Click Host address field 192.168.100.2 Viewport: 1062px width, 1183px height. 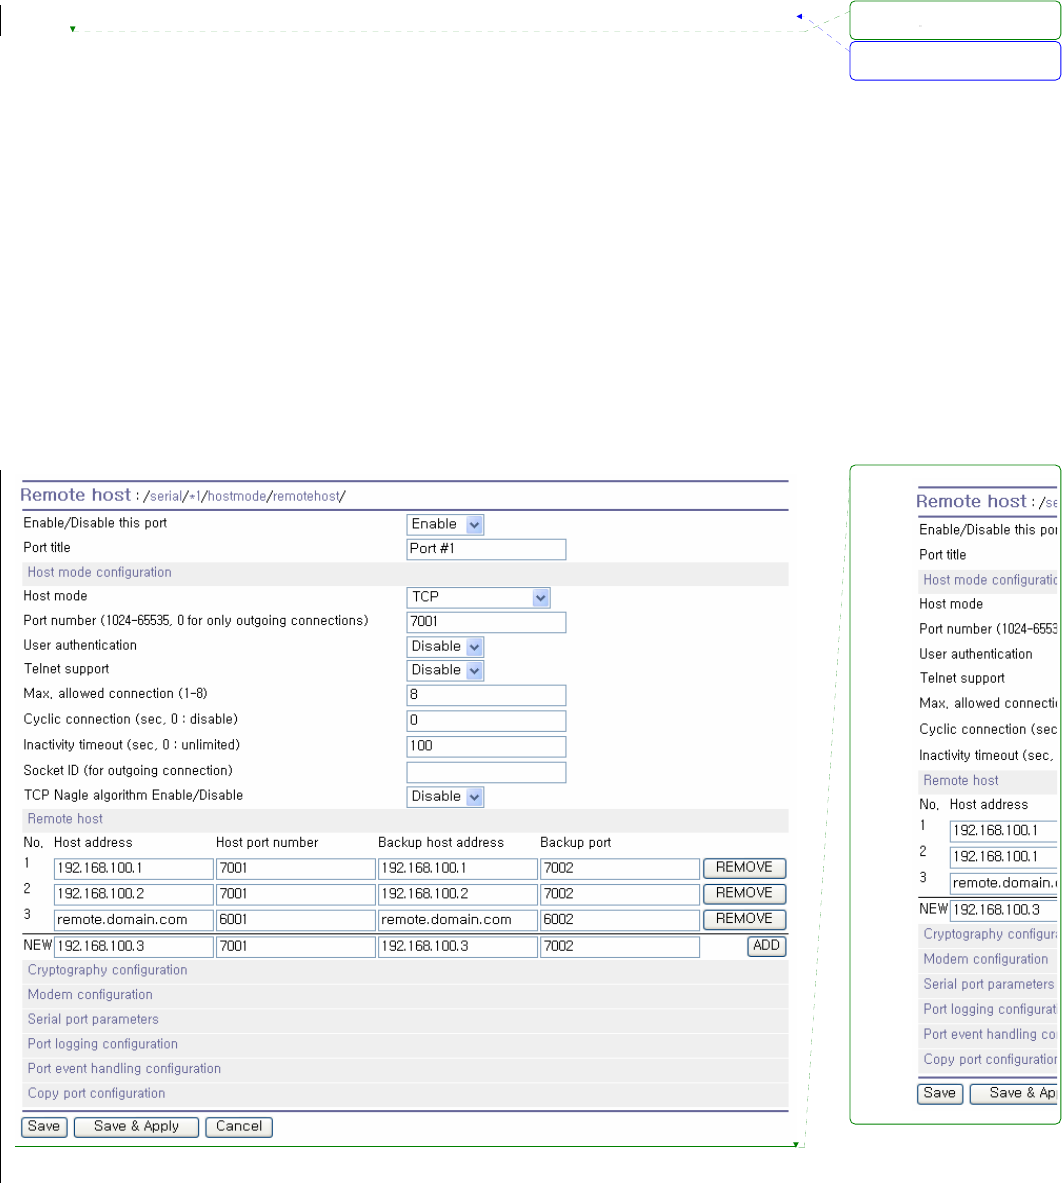coord(134,894)
